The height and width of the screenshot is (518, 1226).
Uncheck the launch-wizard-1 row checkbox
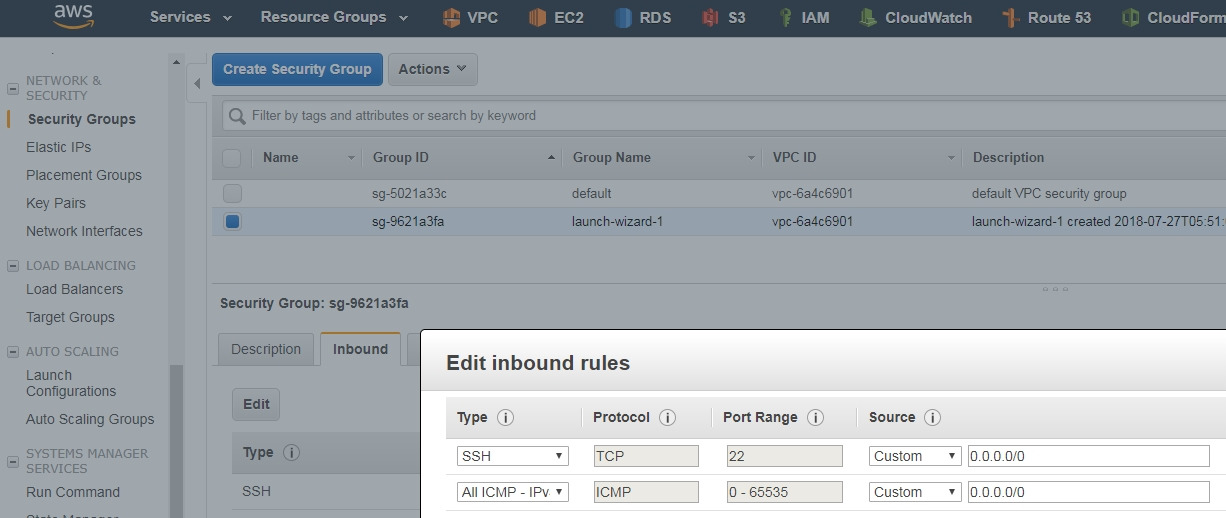pyautogui.click(x=232, y=222)
